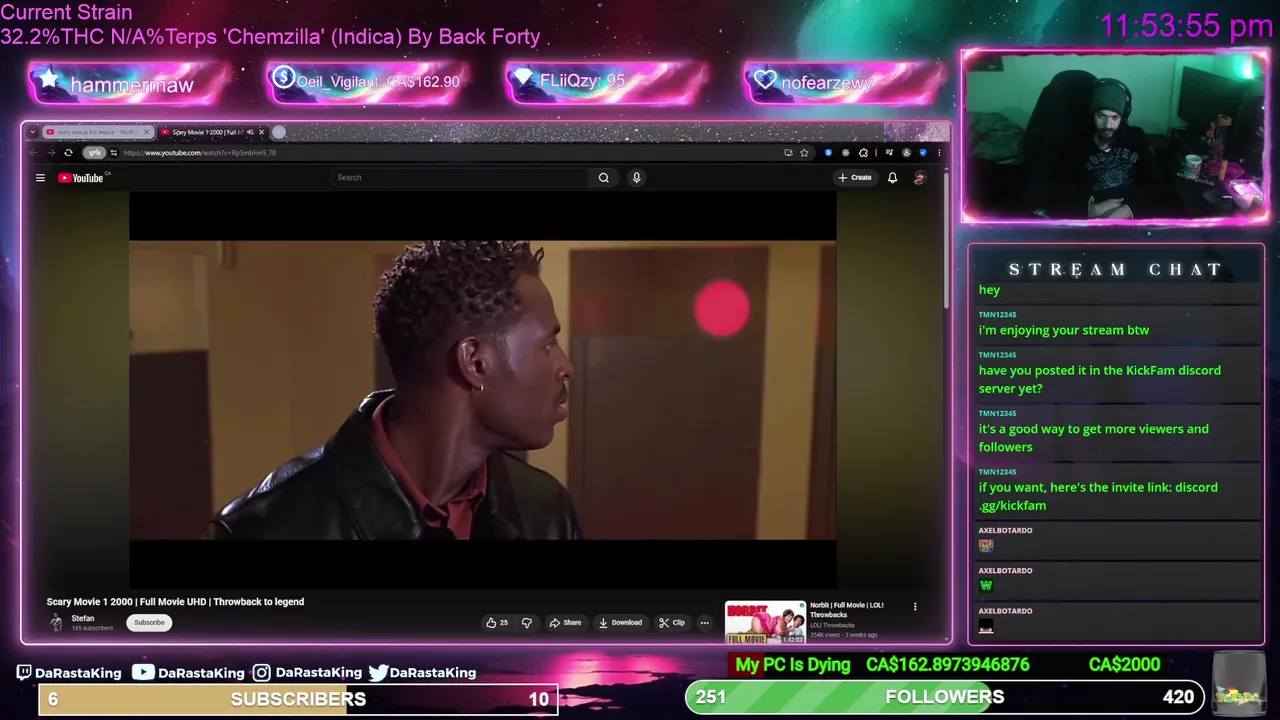Open the YouTube guide hamburger menu
The width and height of the screenshot is (1280, 720).
40,178
